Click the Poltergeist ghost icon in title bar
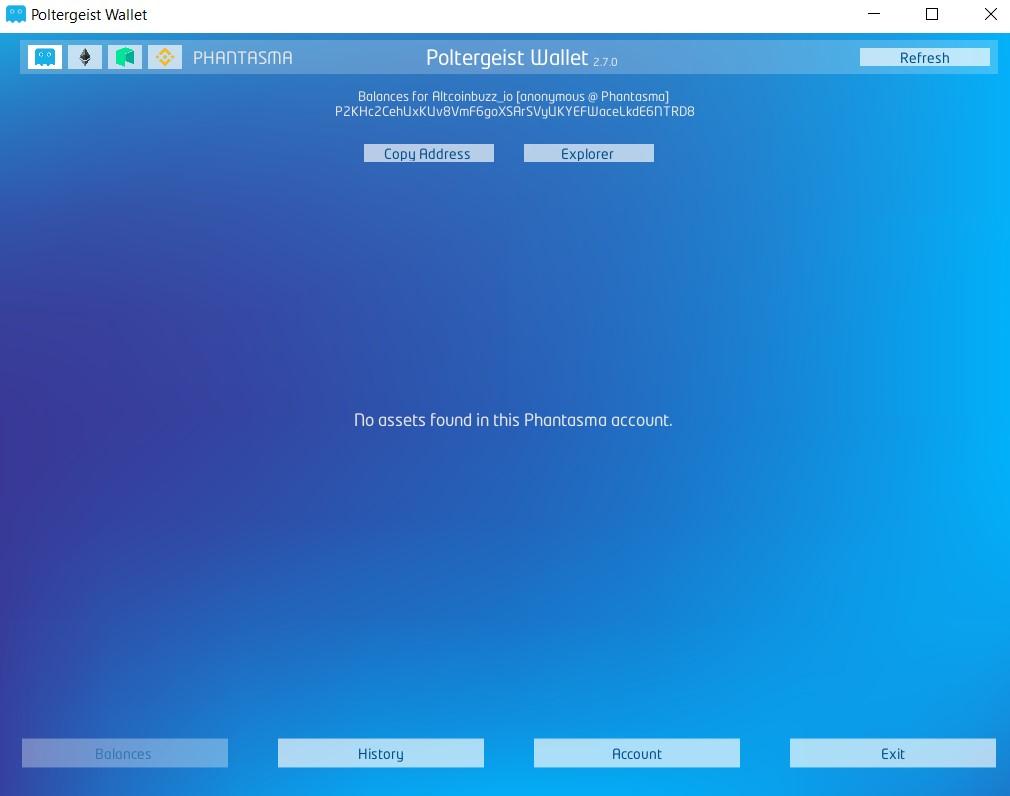This screenshot has height=796, width=1010. [15, 14]
